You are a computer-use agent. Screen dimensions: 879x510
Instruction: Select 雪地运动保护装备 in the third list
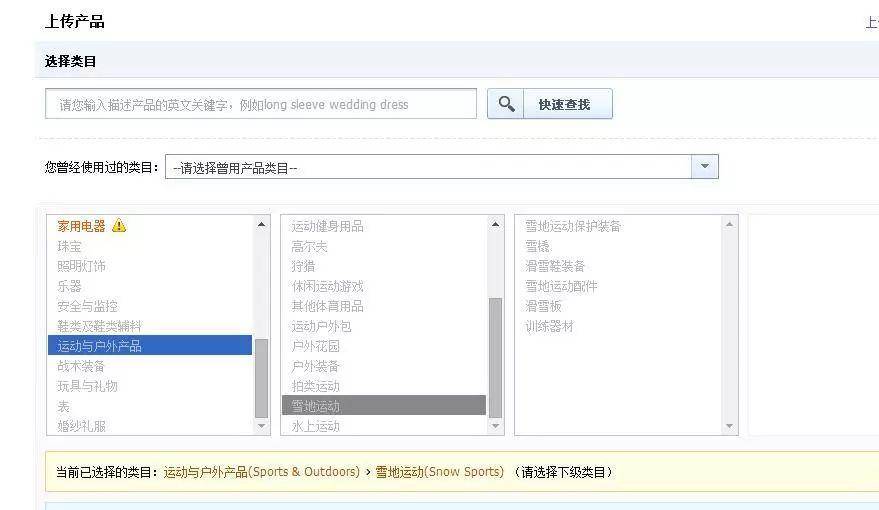click(x=573, y=226)
